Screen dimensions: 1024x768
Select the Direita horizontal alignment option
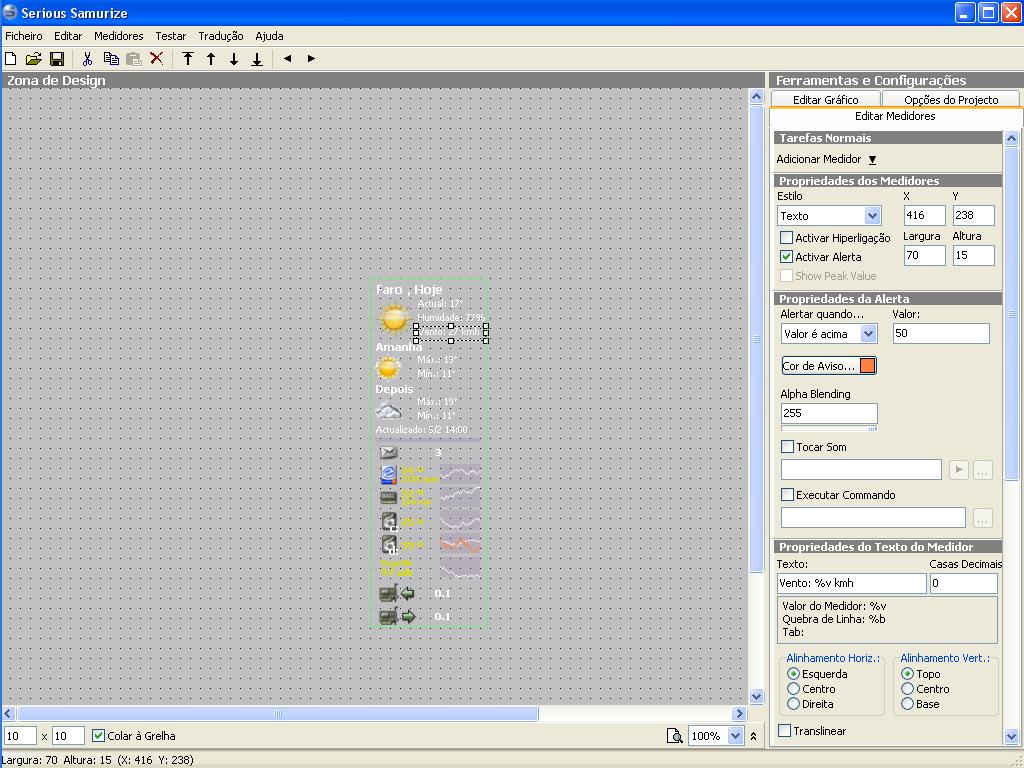click(x=794, y=704)
